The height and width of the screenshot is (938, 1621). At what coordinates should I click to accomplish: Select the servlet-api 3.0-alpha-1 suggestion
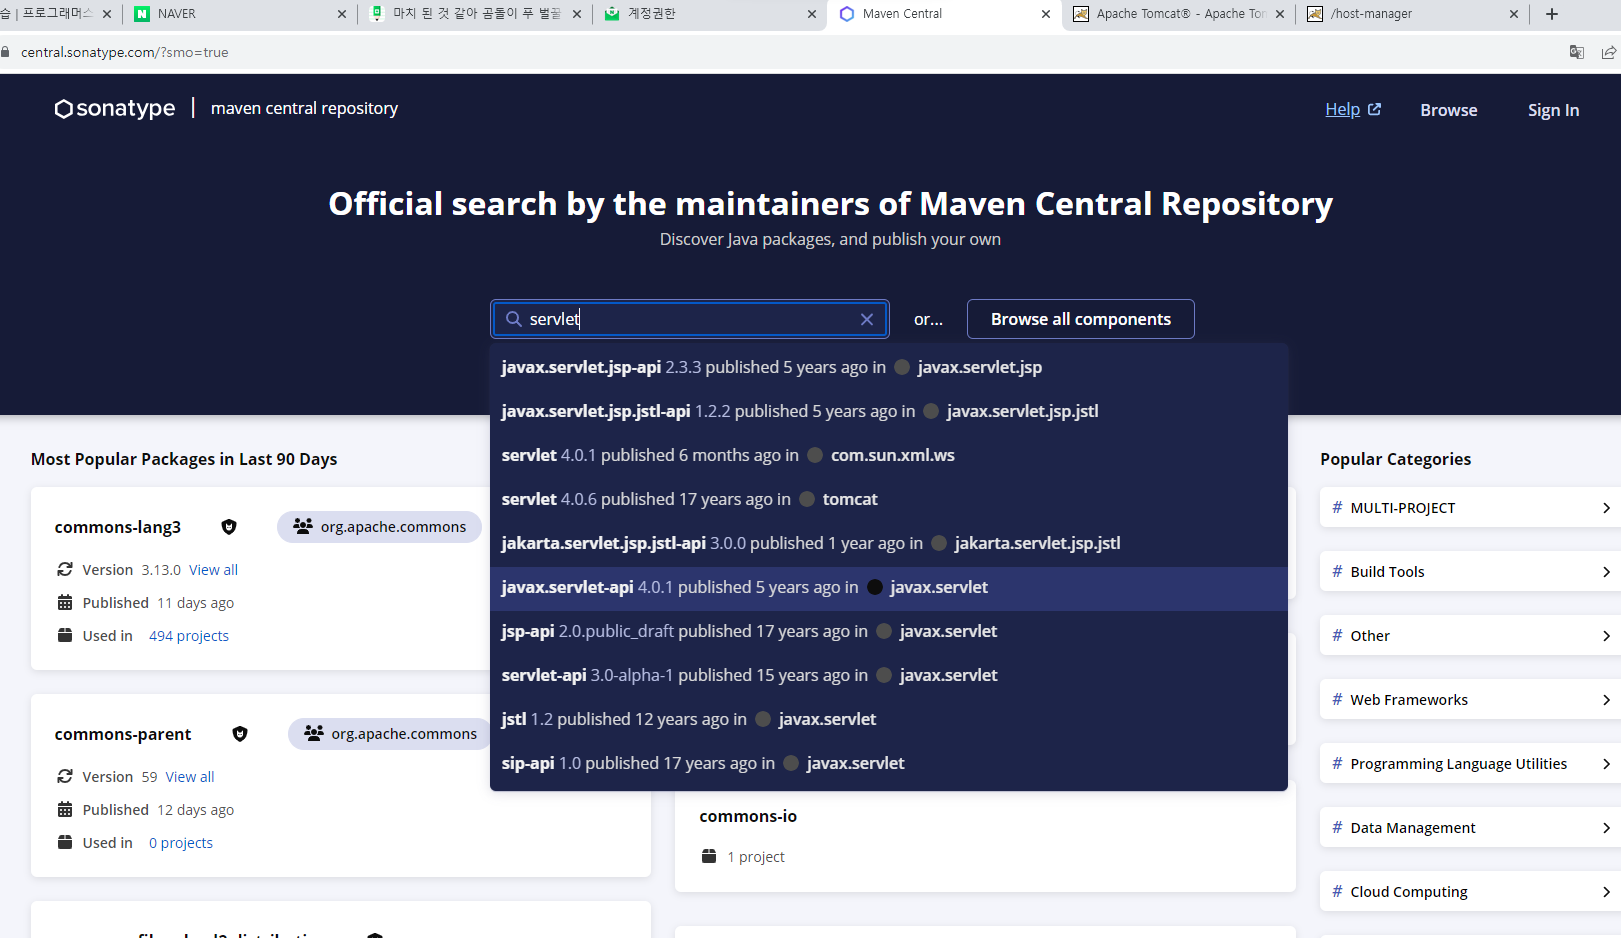[x=889, y=675]
